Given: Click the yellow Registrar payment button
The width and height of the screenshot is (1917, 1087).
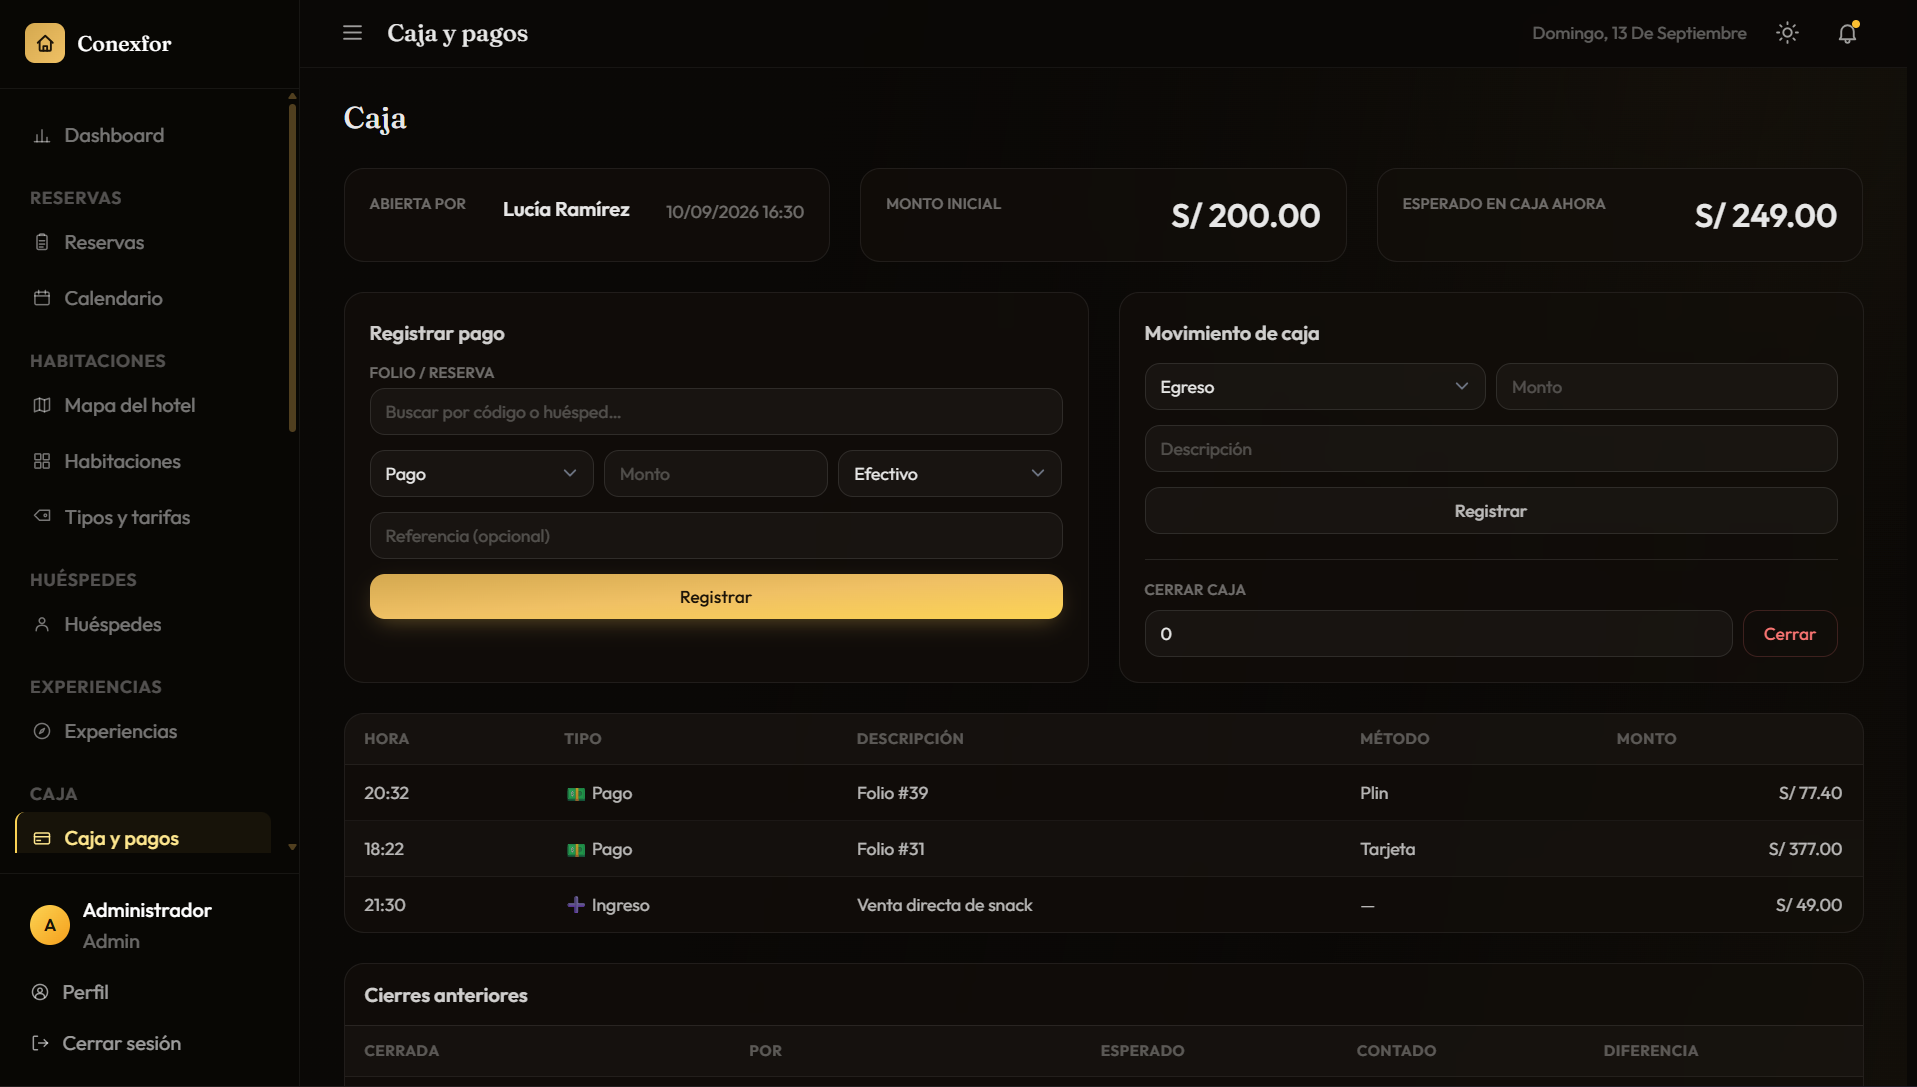Looking at the screenshot, I should tap(716, 597).
